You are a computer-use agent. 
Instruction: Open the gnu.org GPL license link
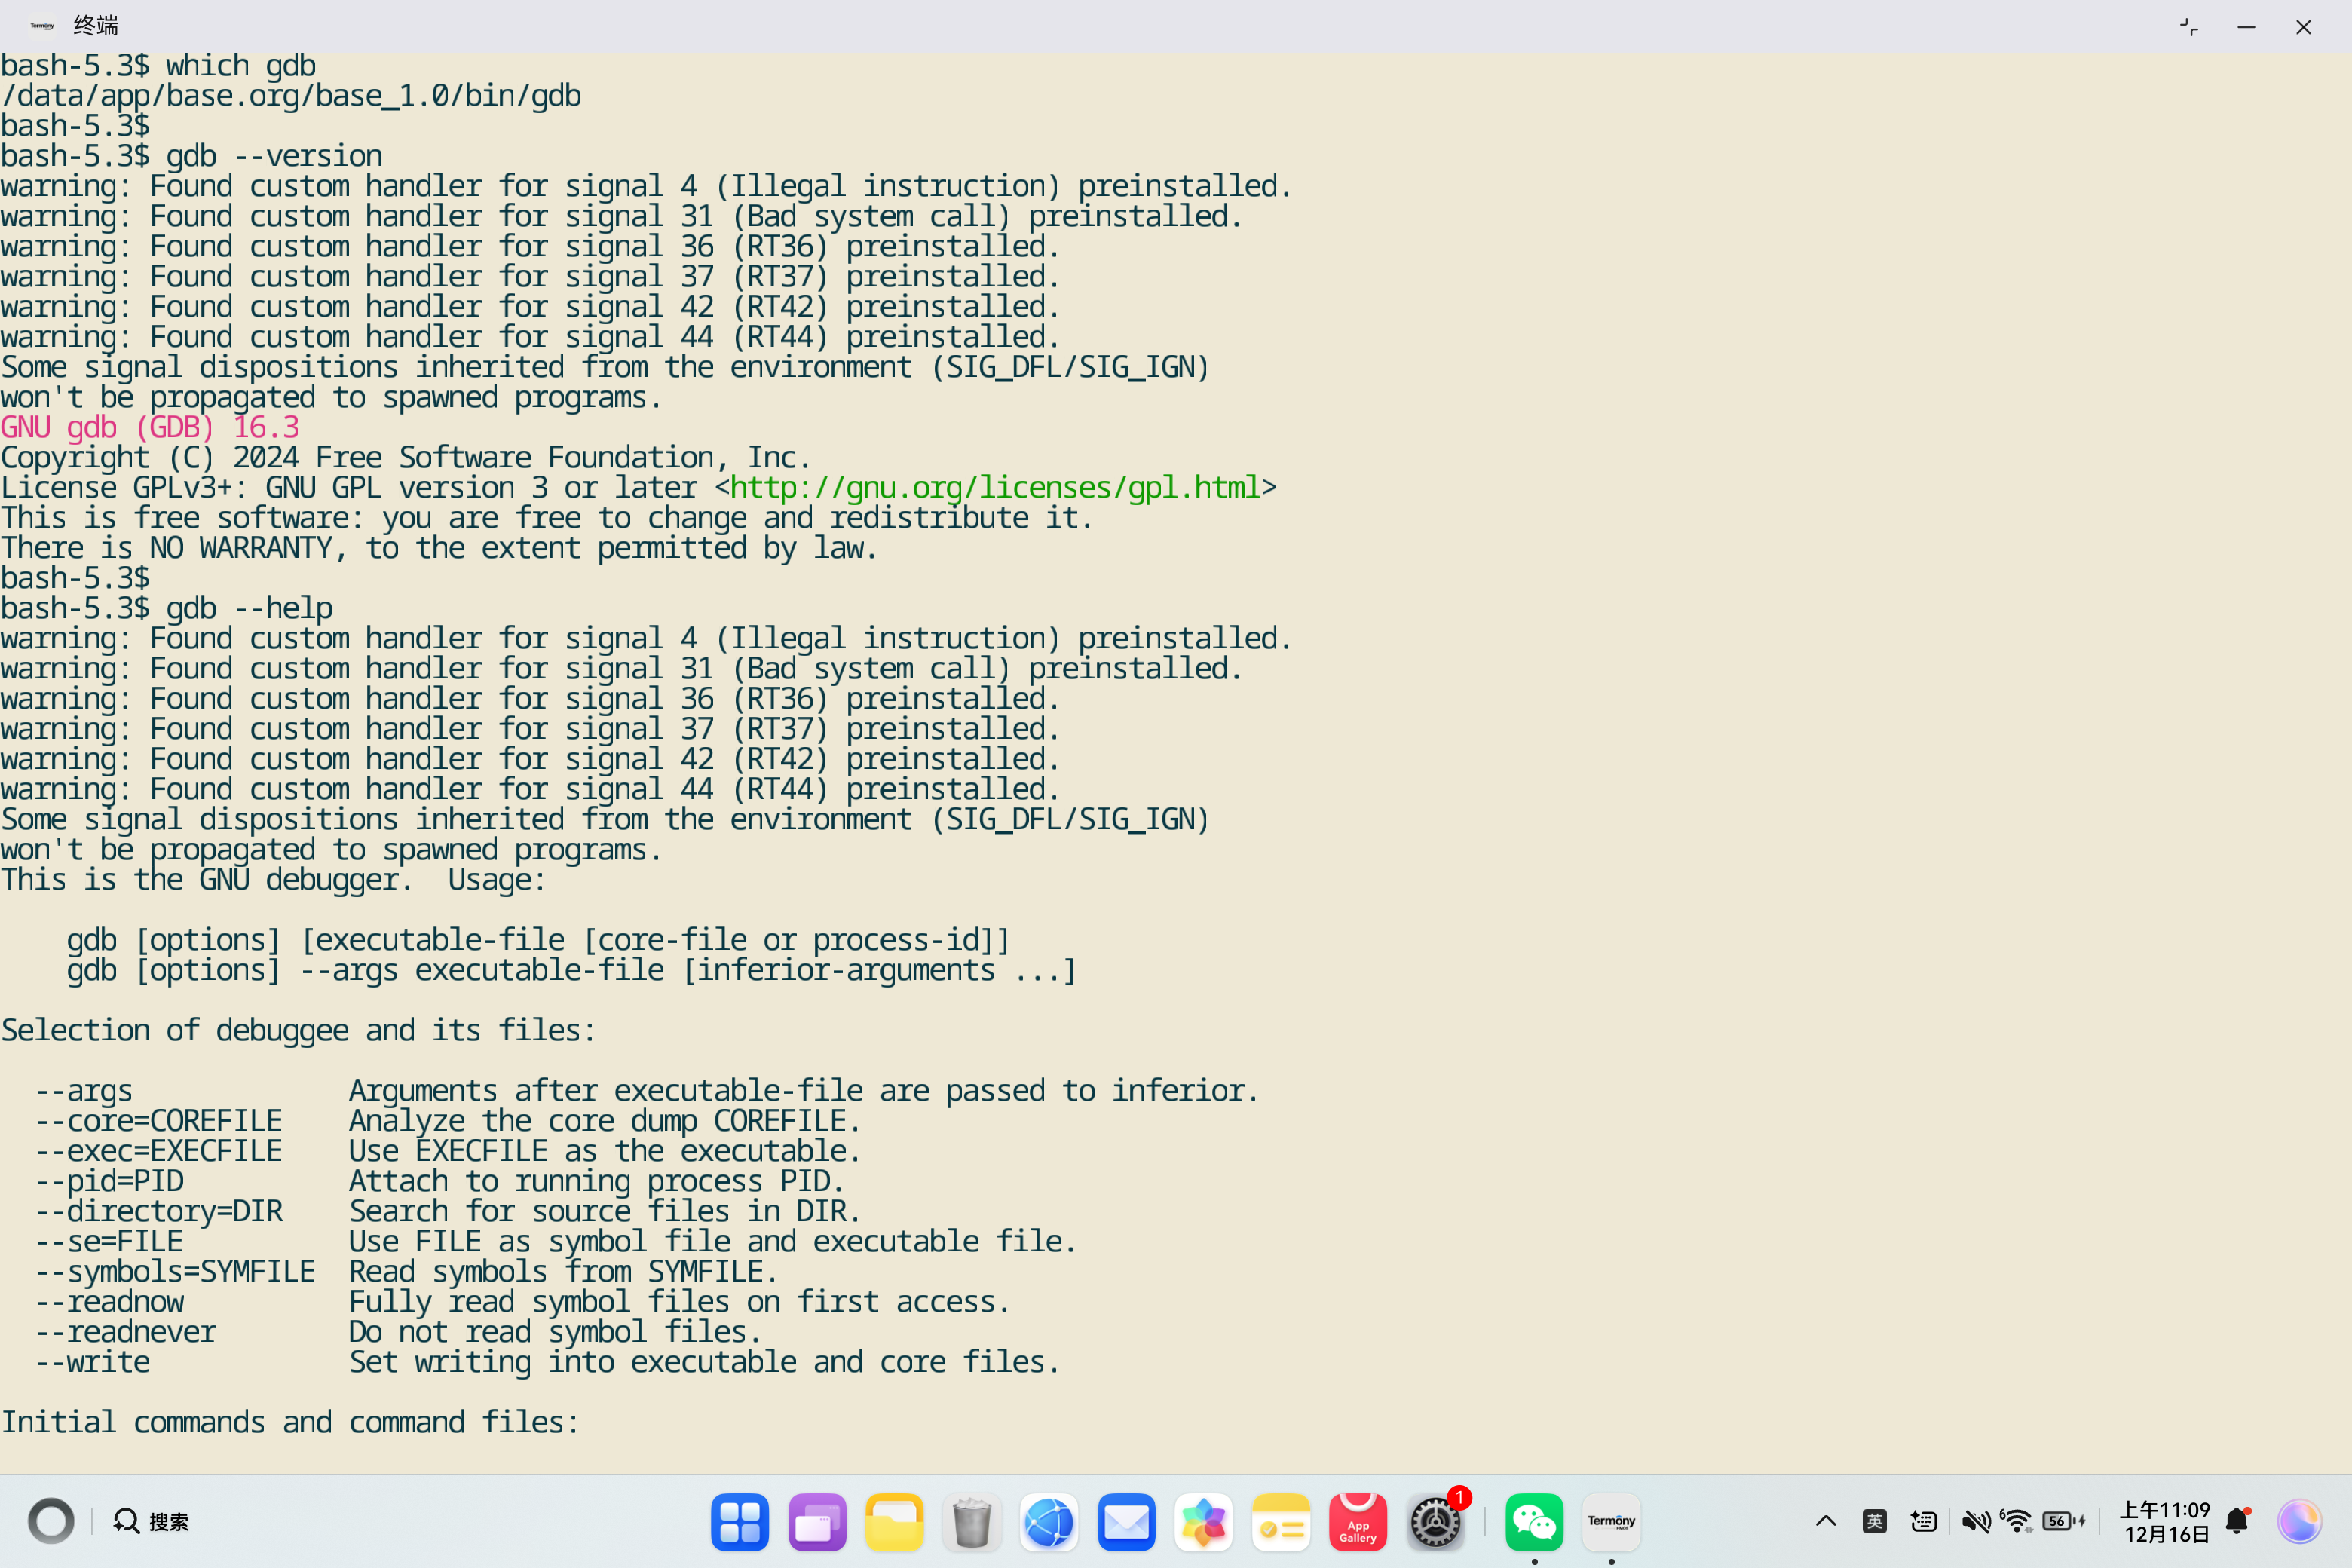pos(995,487)
